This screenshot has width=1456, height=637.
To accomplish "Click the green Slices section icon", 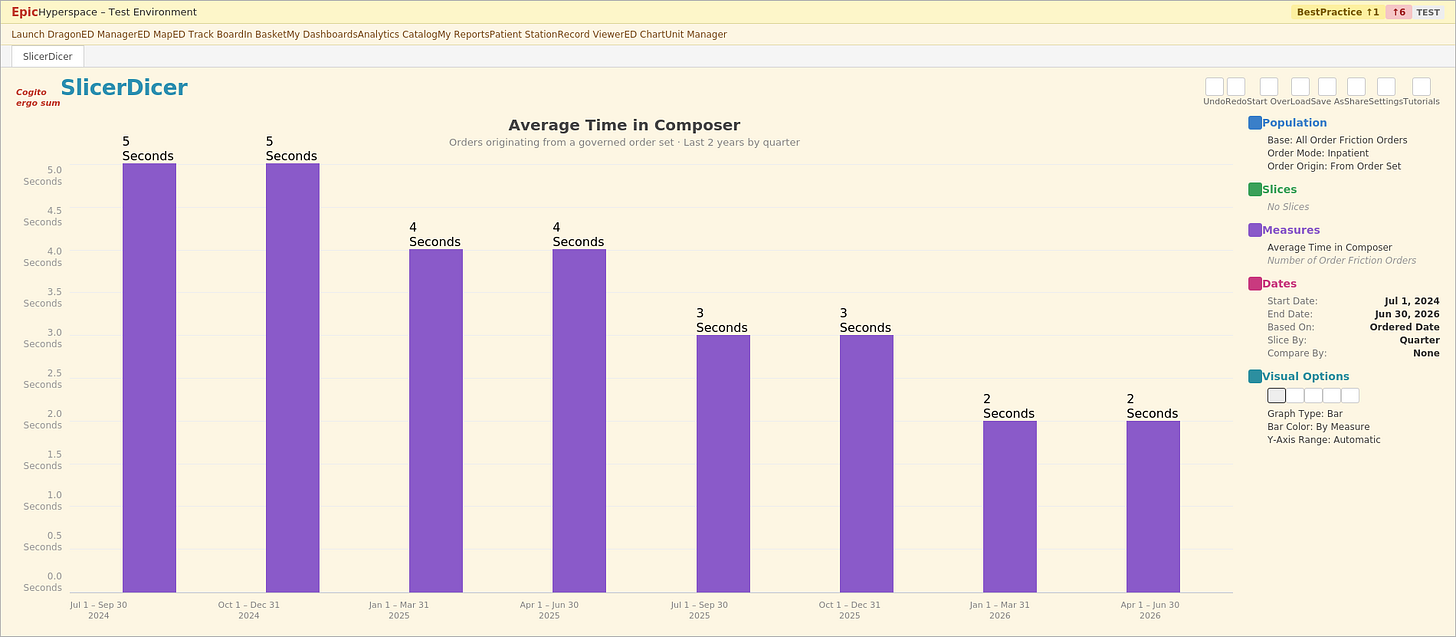I will coord(1255,190).
